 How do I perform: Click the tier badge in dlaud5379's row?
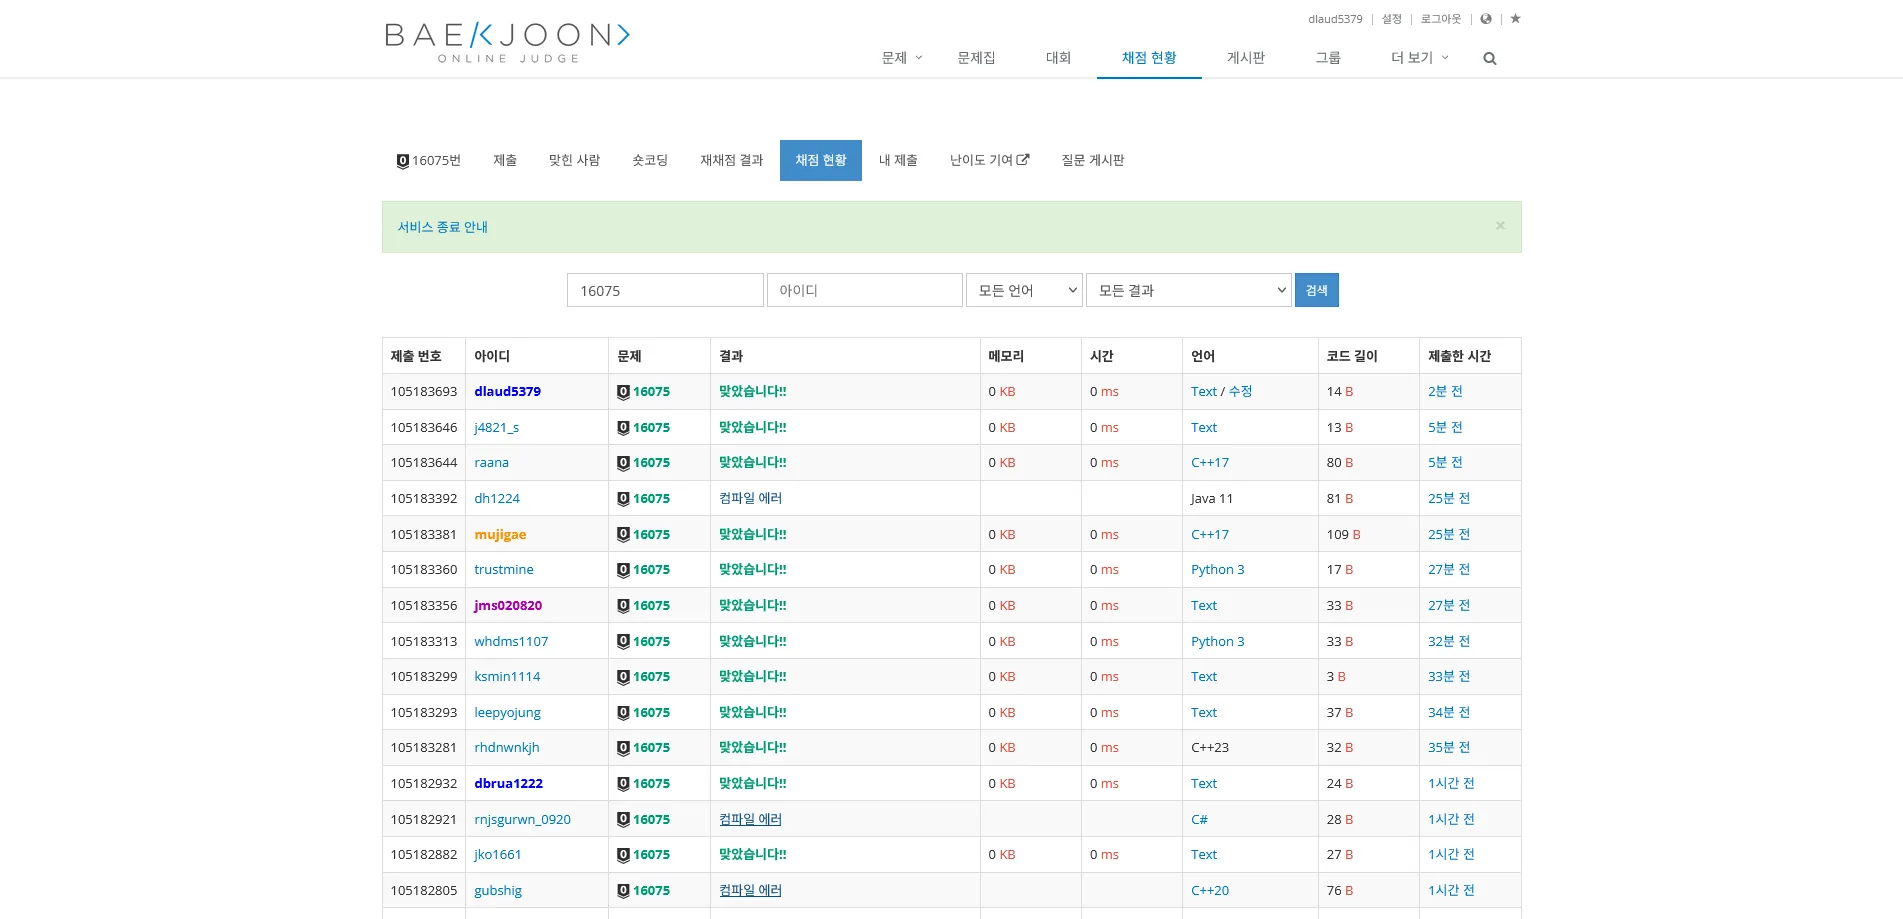tap(623, 392)
